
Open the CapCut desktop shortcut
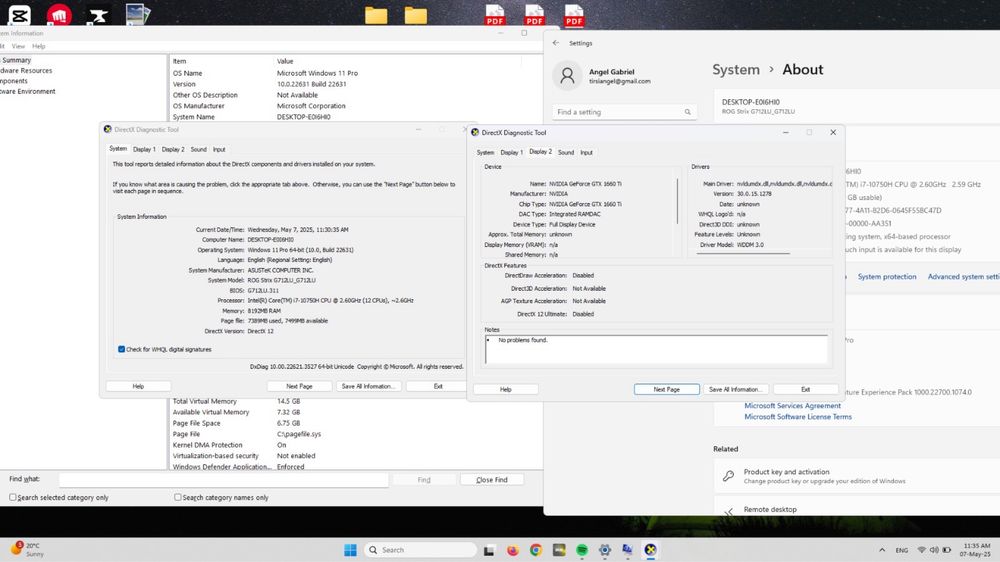[x=20, y=15]
